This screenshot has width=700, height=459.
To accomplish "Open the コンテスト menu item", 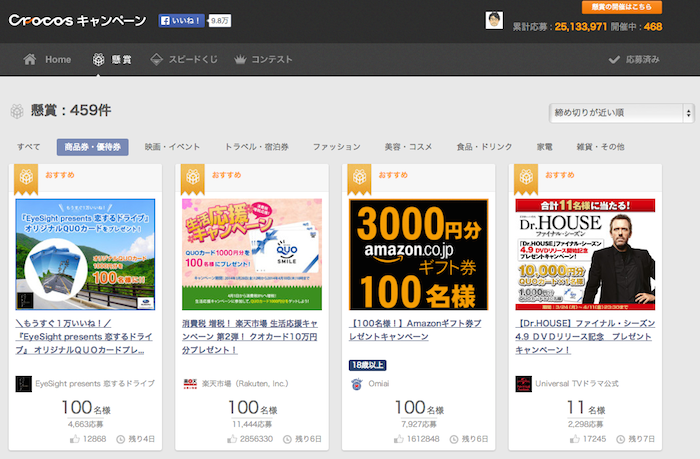I will pyautogui.click(x=272, y=59).
